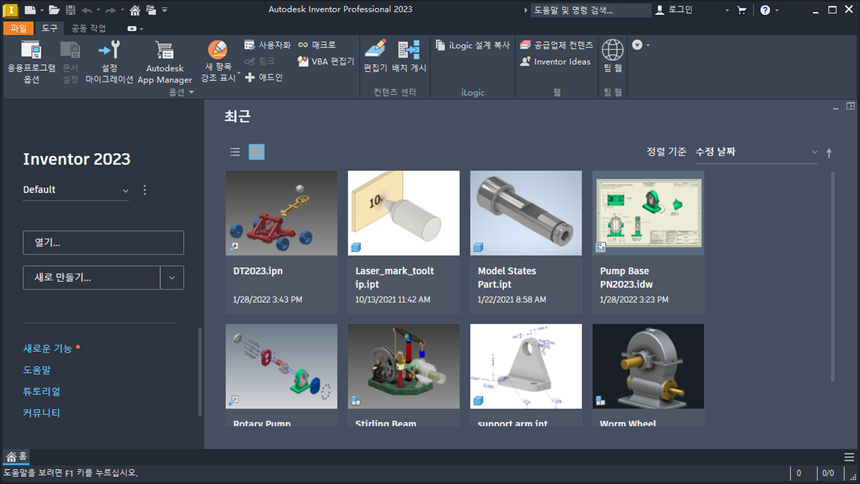Click the left panel vertical scrollbar
The width and height of the screenshot is (860, 484).
click(200, 372)
